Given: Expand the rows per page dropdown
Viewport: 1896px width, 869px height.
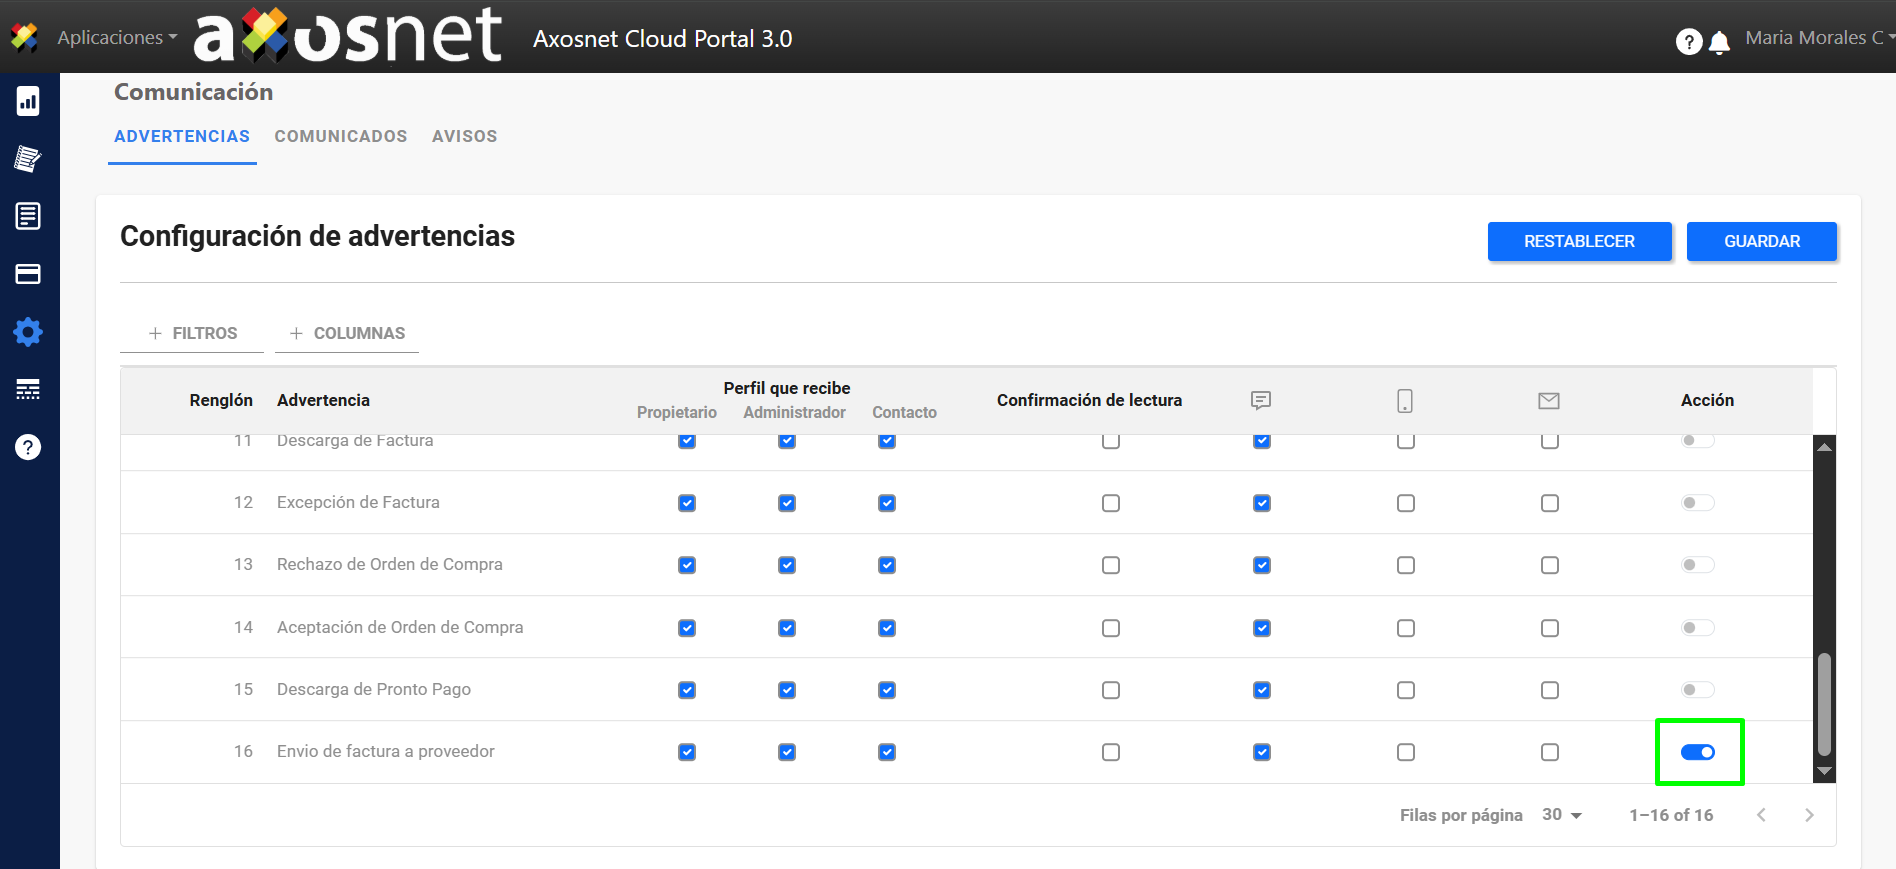Looking at the screenshot, I should (x=1562, y=815).
